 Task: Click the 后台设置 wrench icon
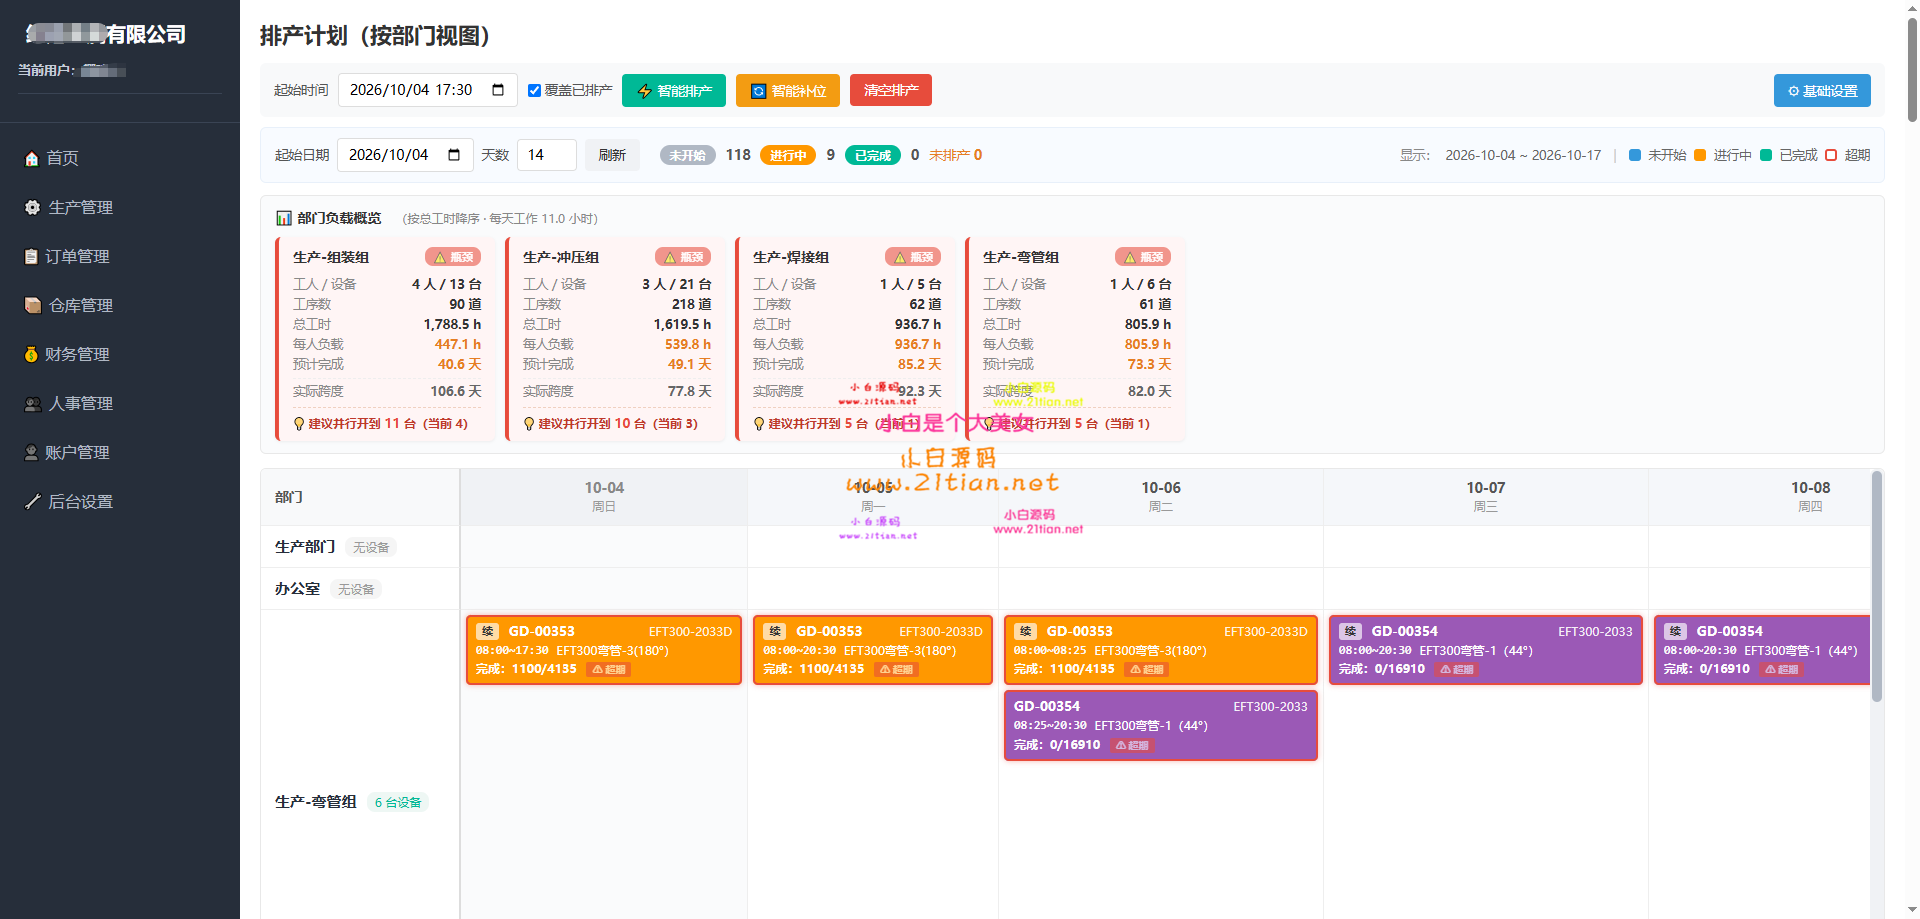coord(33,501)
